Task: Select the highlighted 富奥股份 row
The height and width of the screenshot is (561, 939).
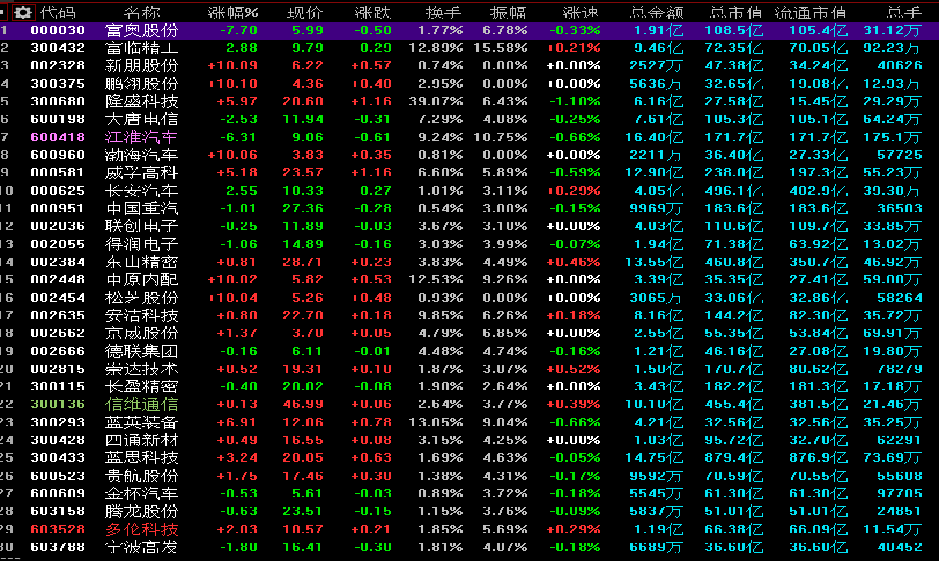Action: (142, 30)
